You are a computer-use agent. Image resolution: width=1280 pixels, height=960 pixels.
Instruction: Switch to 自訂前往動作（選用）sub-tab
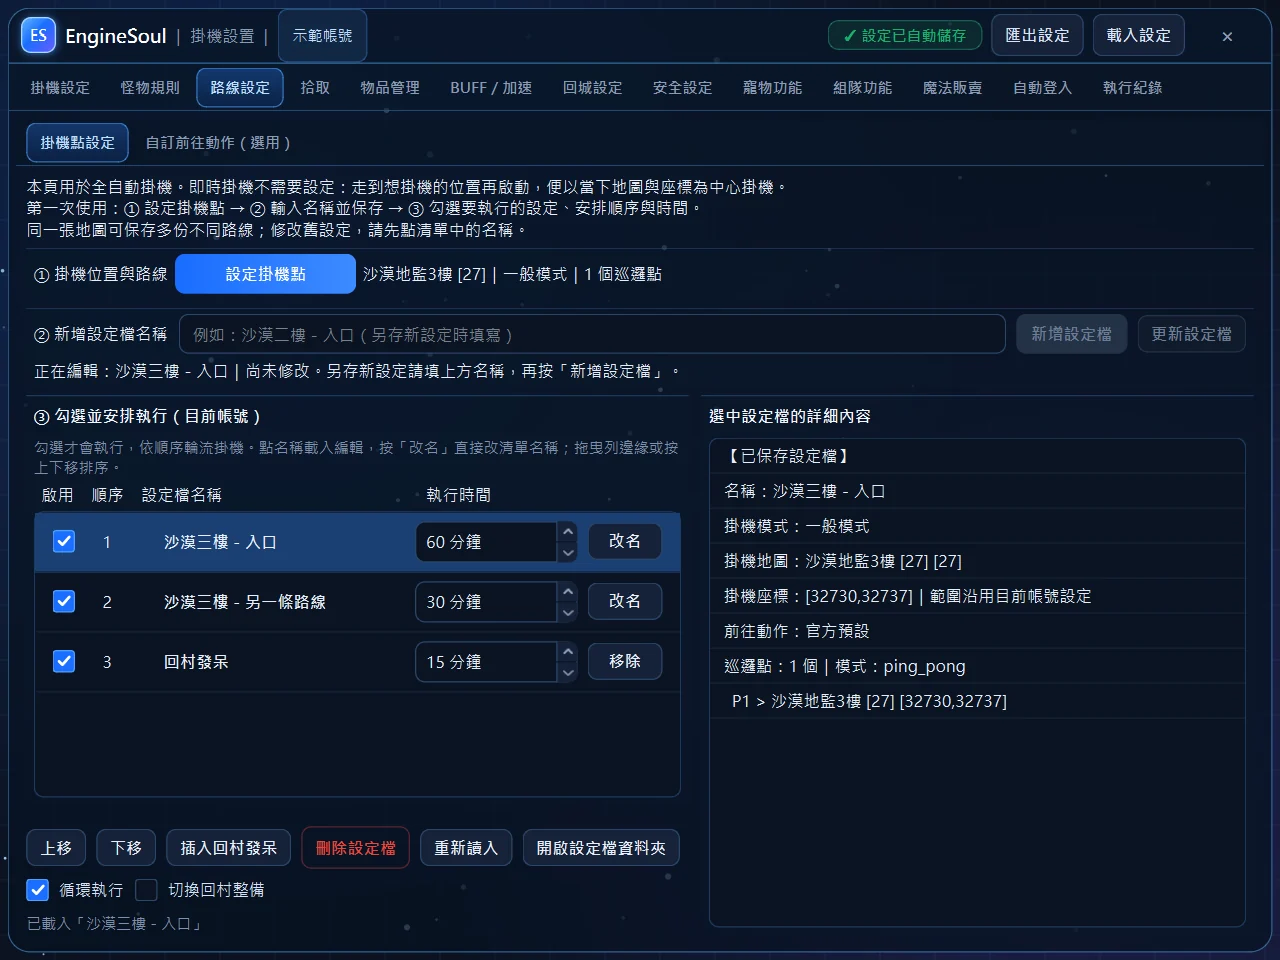tap(218, 143)
